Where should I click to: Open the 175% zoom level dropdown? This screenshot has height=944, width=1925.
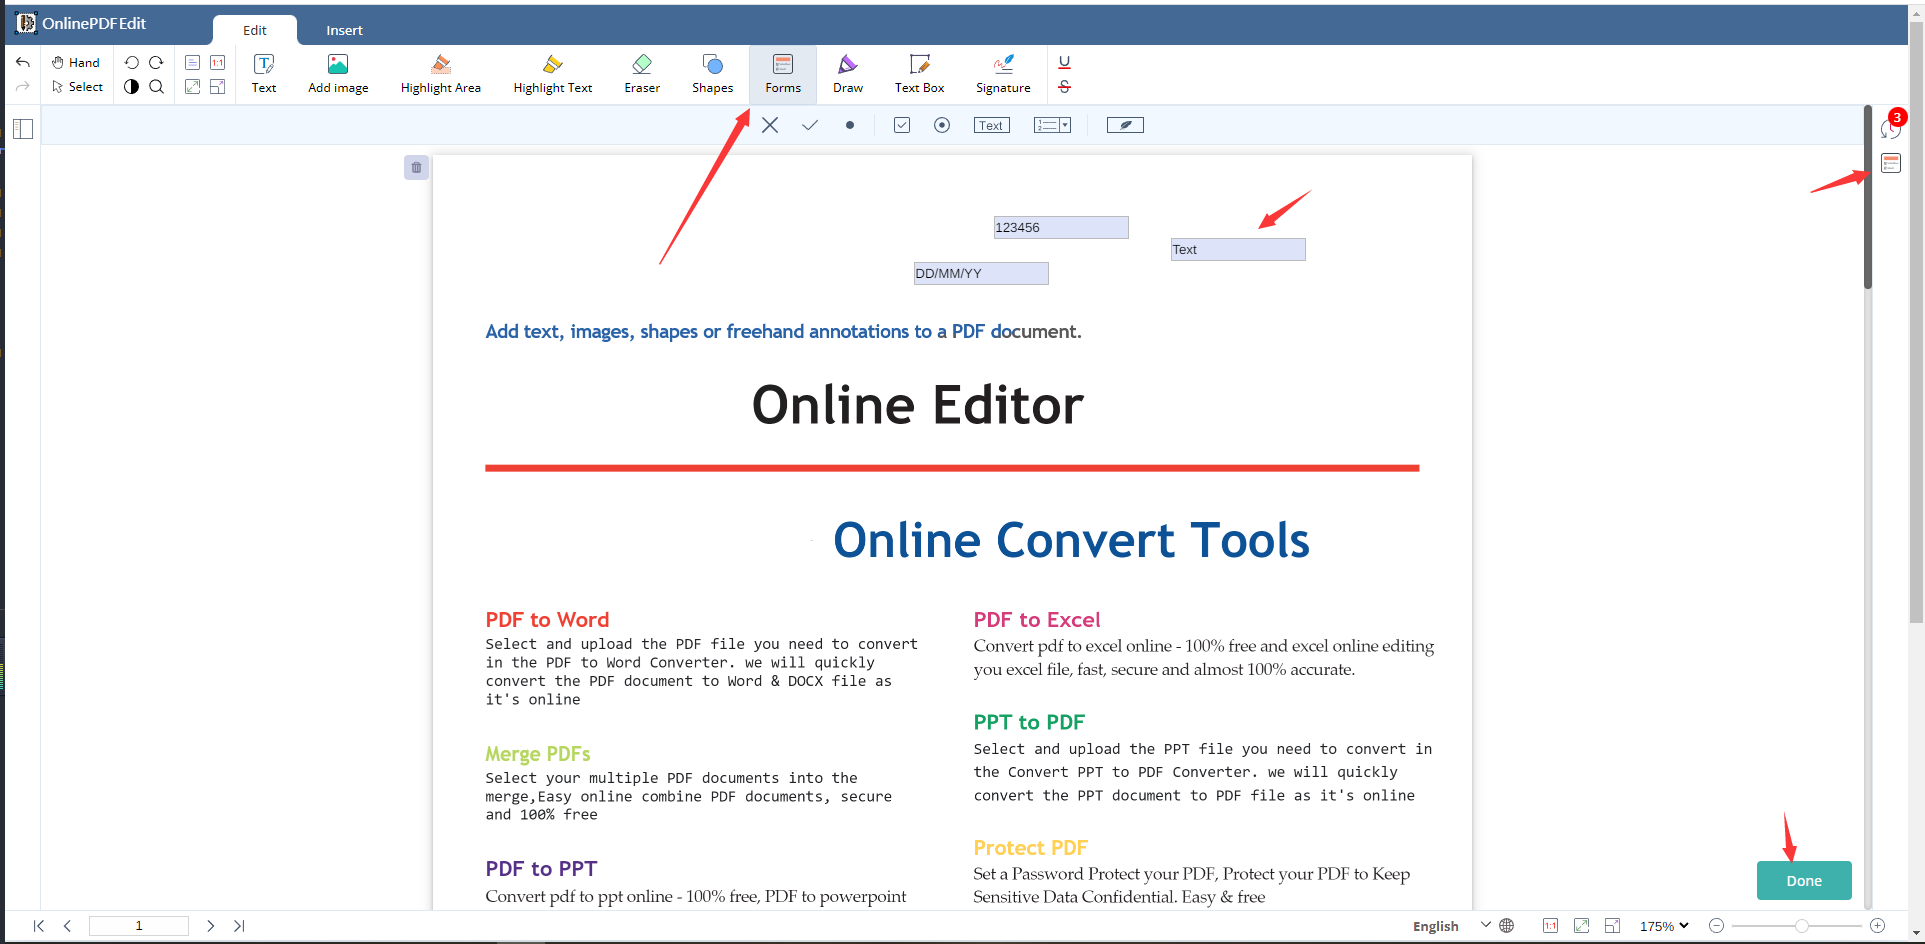(1663, 926)
